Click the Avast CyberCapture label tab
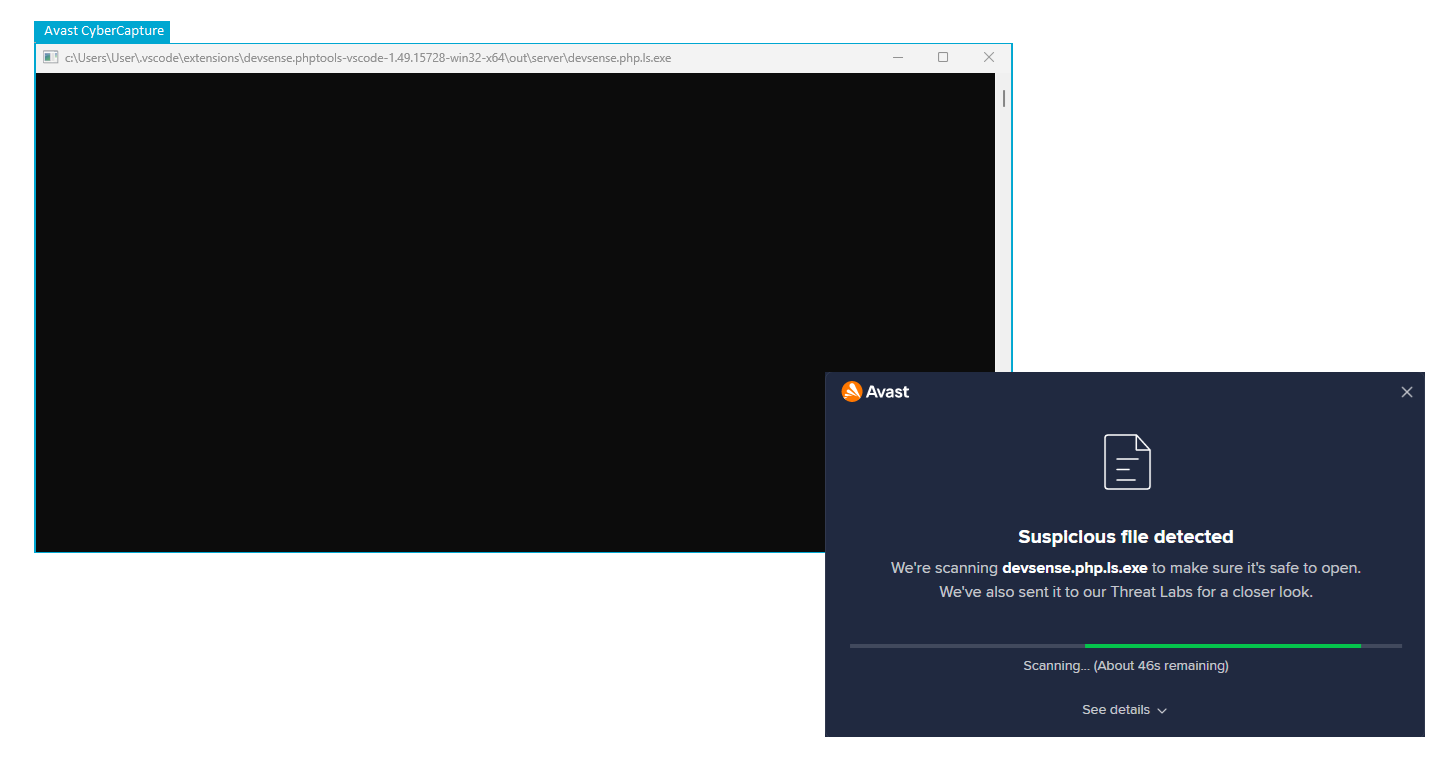The image size is (1444, 779). (103, 31)
